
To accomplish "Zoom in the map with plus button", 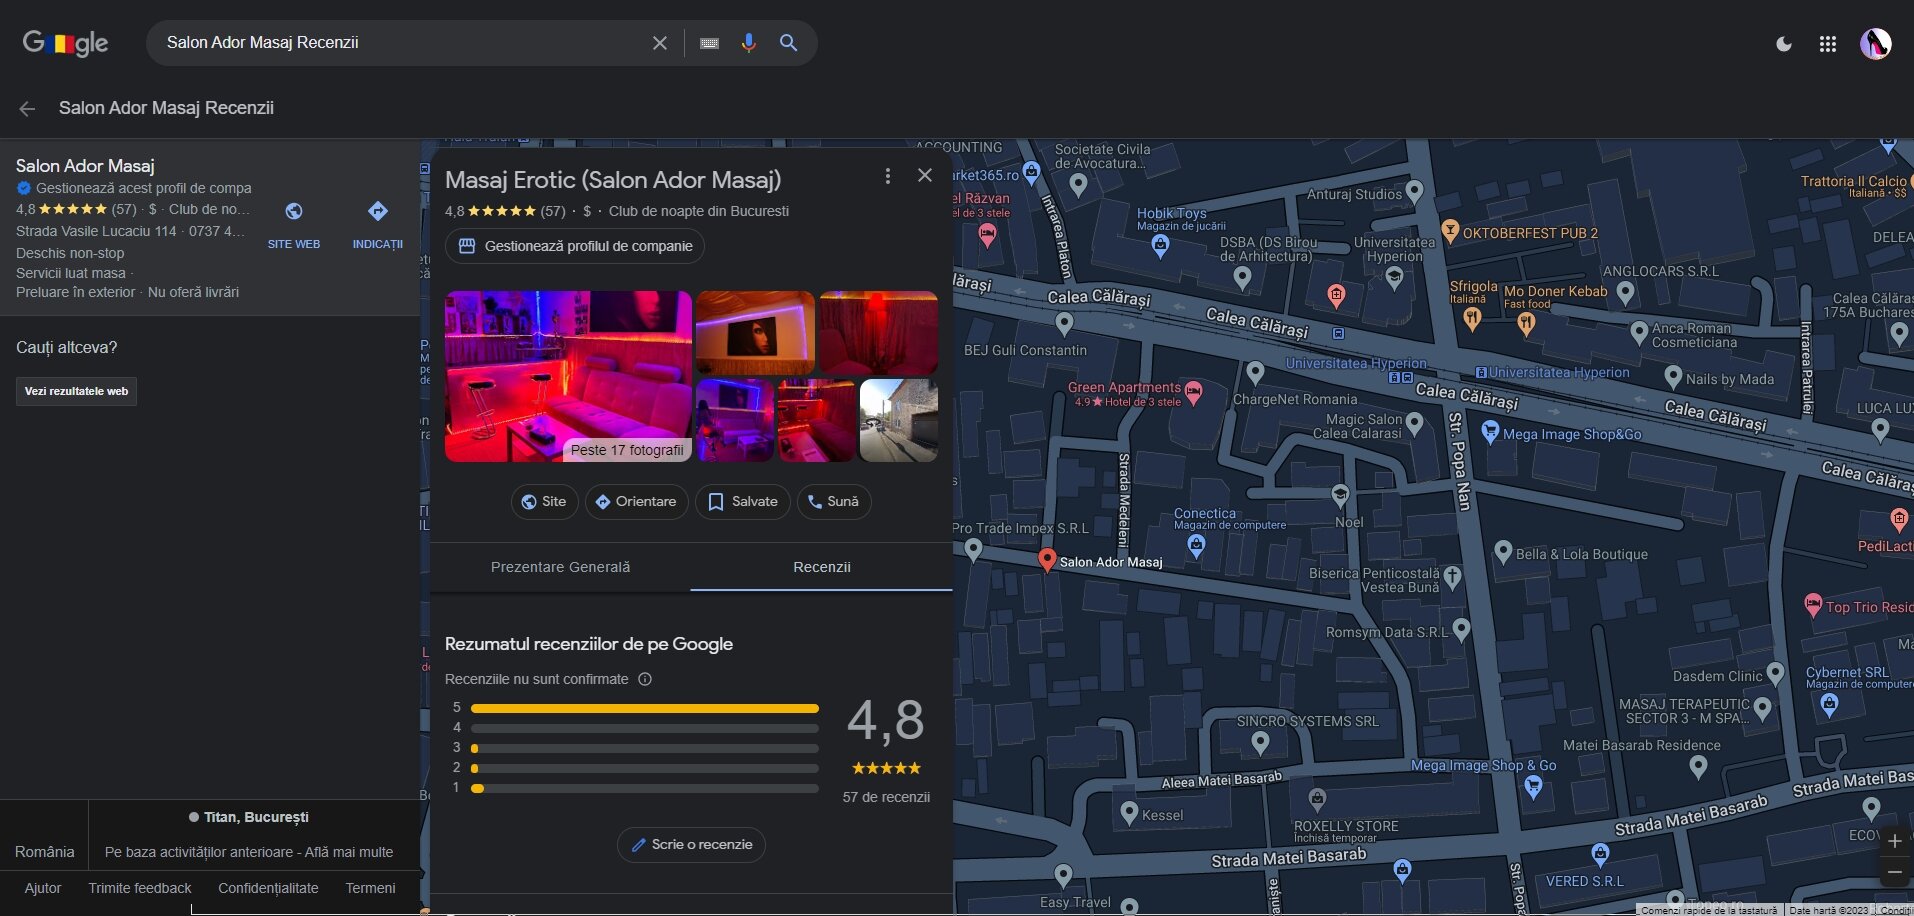I will (1894, 841).
